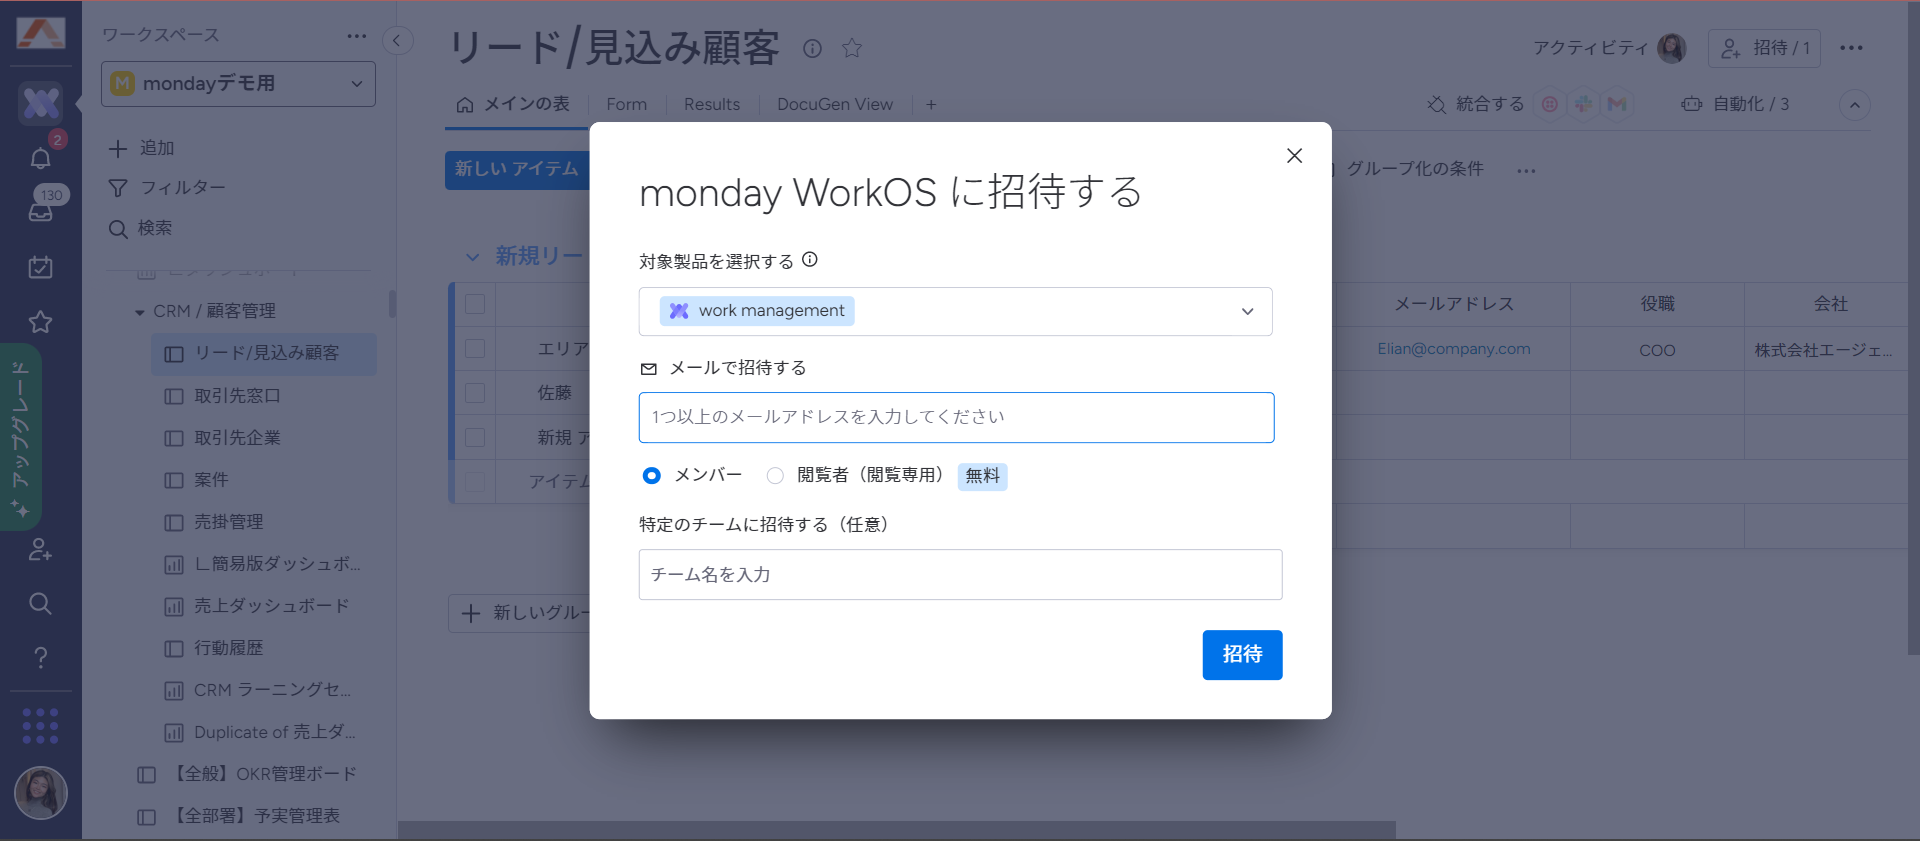
Task: Click 追加 in the sidebar
Action: (x=141, y=148)
